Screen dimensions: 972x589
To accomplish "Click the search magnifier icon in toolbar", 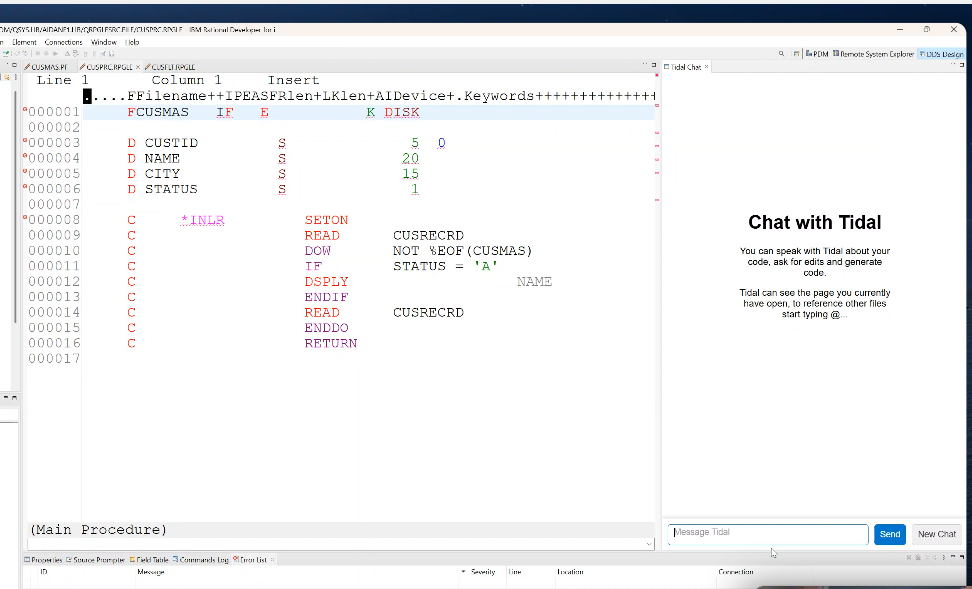I will click(782, 54).
